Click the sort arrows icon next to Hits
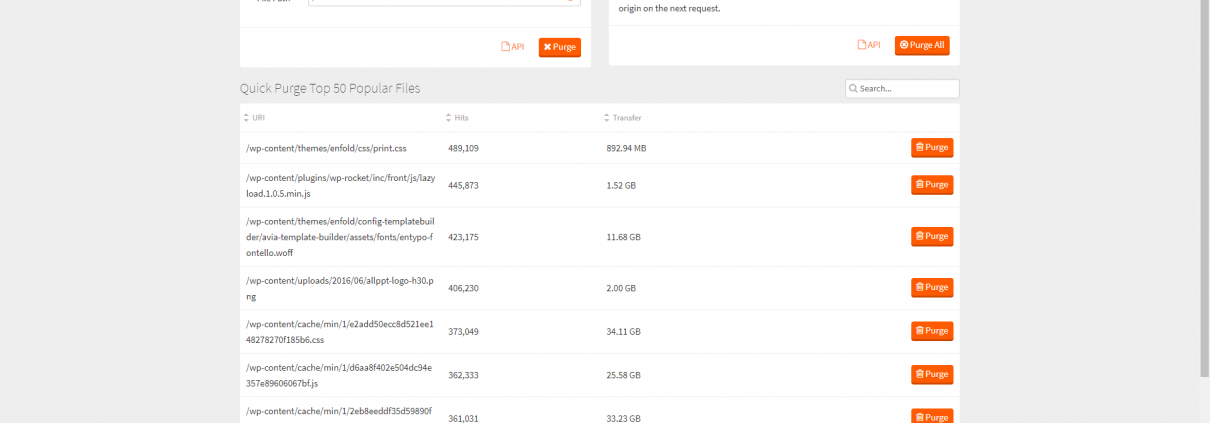Screen dimensions: 1210x423 (x=448, y=118)
